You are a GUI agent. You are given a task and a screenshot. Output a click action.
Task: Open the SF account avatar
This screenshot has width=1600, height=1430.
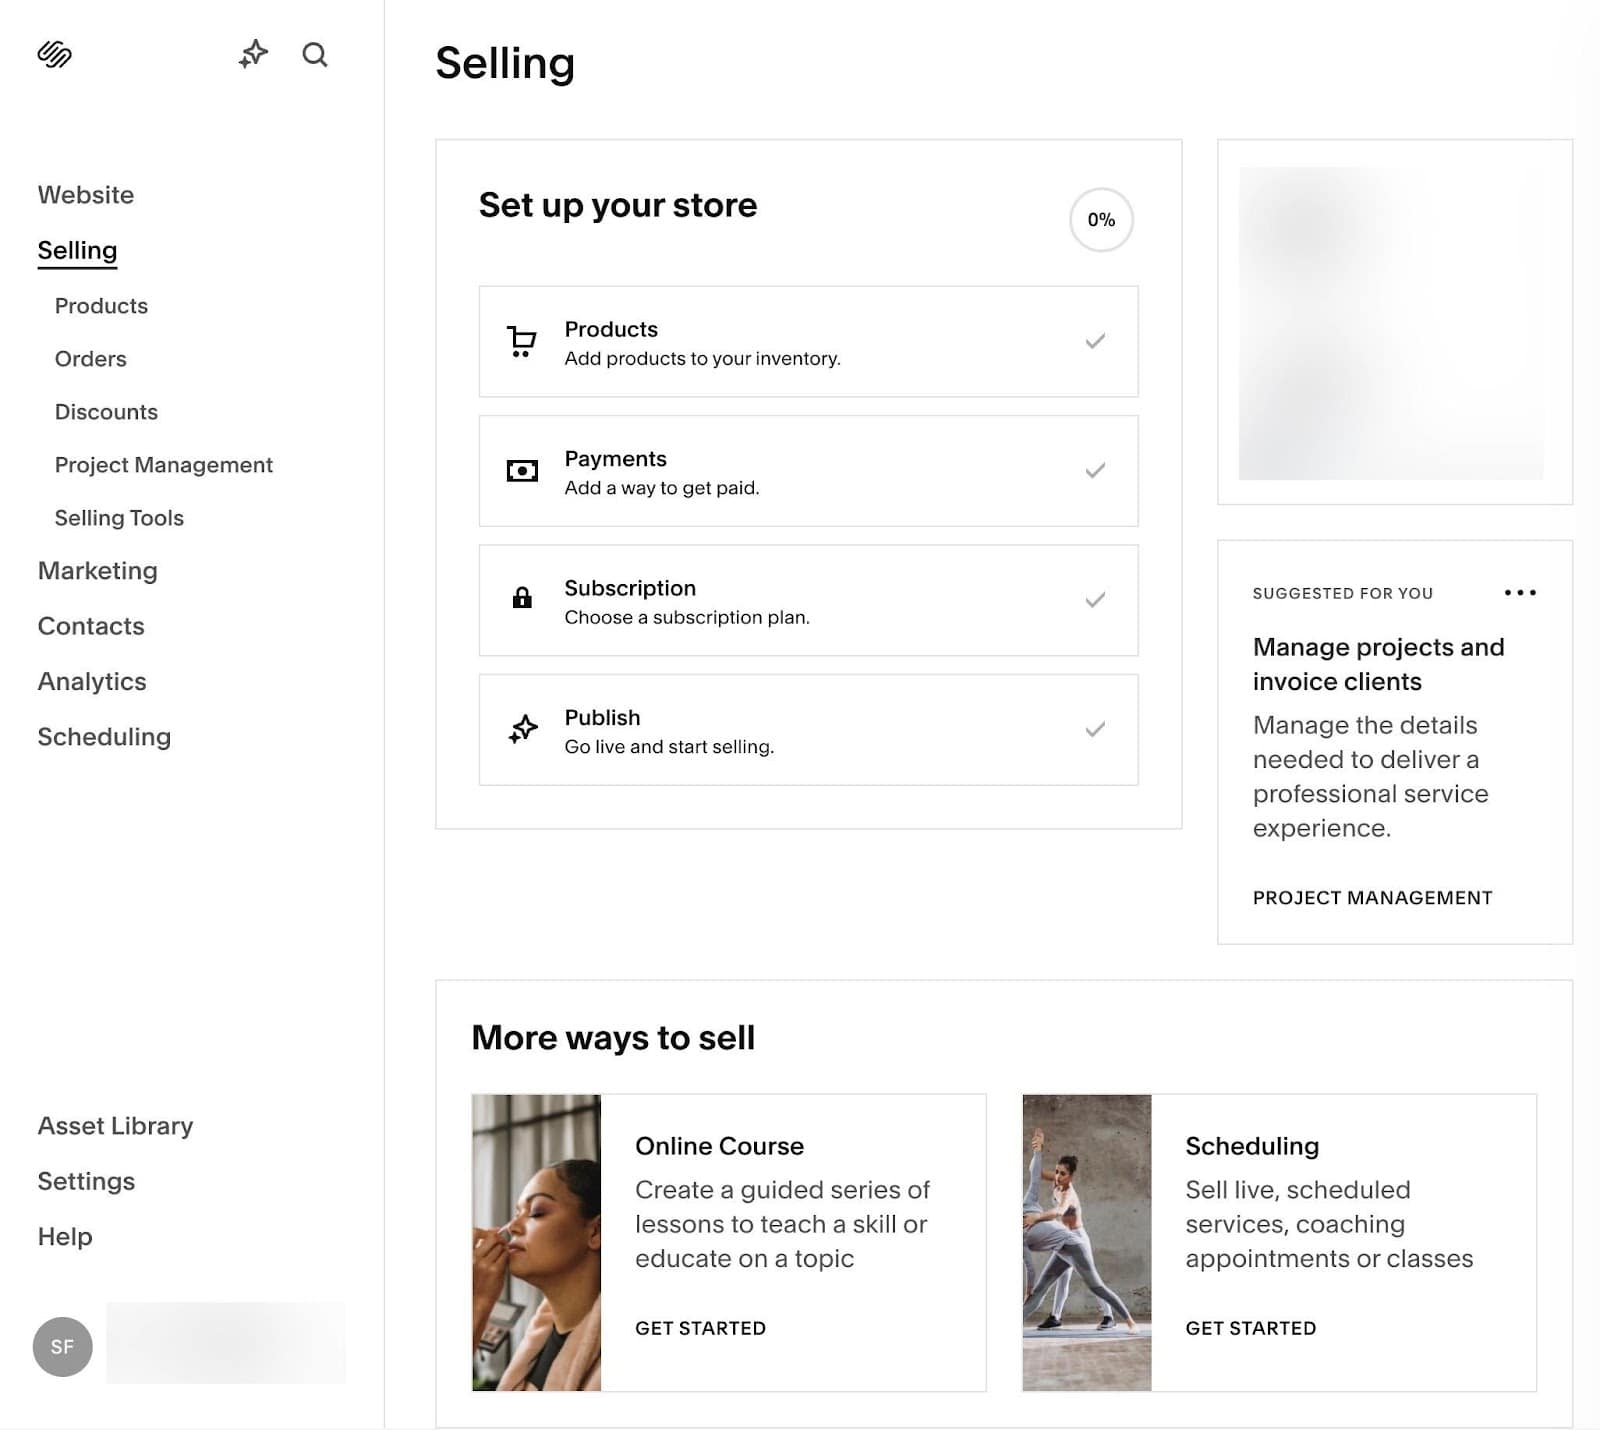(x=62, y=1347)
